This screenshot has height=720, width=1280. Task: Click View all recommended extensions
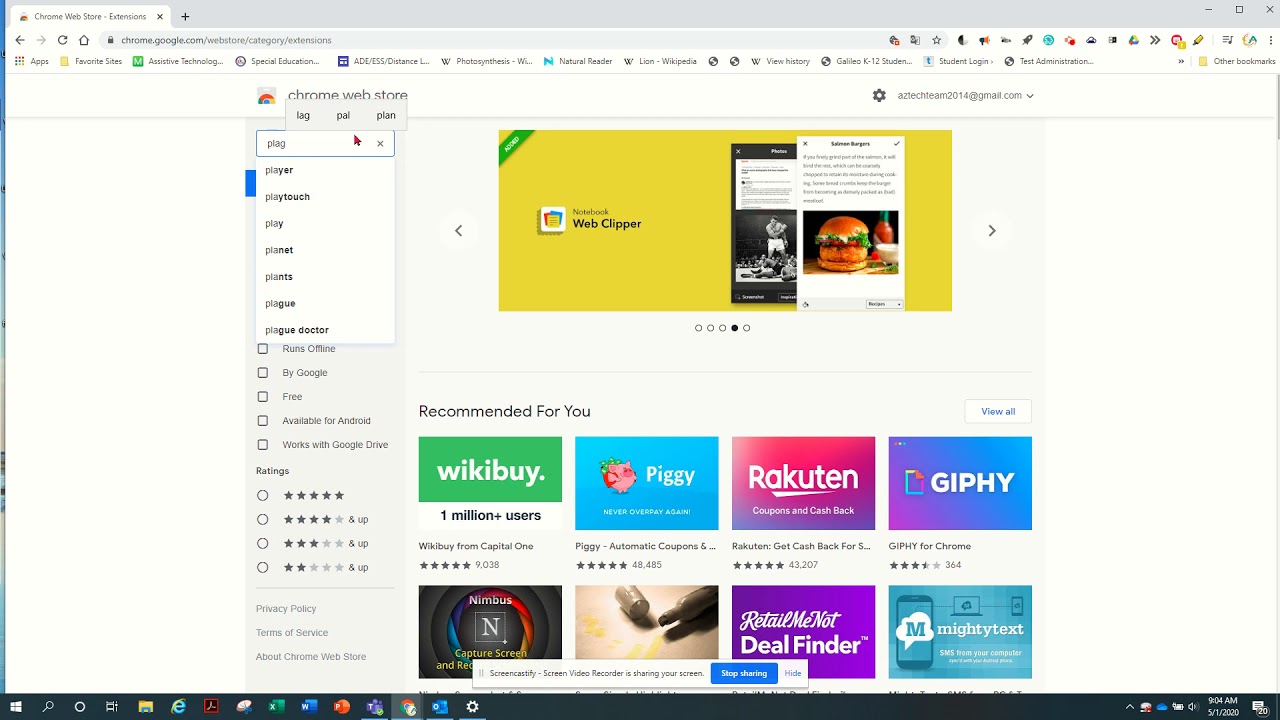(x=998, y=411)
